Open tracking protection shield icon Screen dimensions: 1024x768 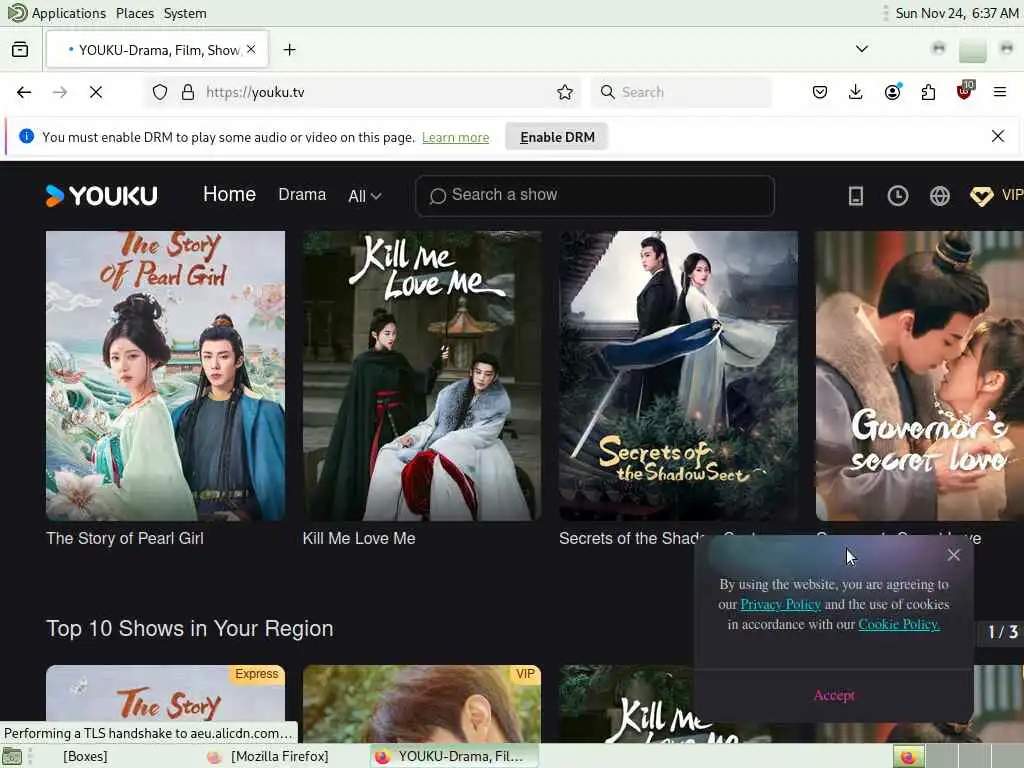(160, 92)
